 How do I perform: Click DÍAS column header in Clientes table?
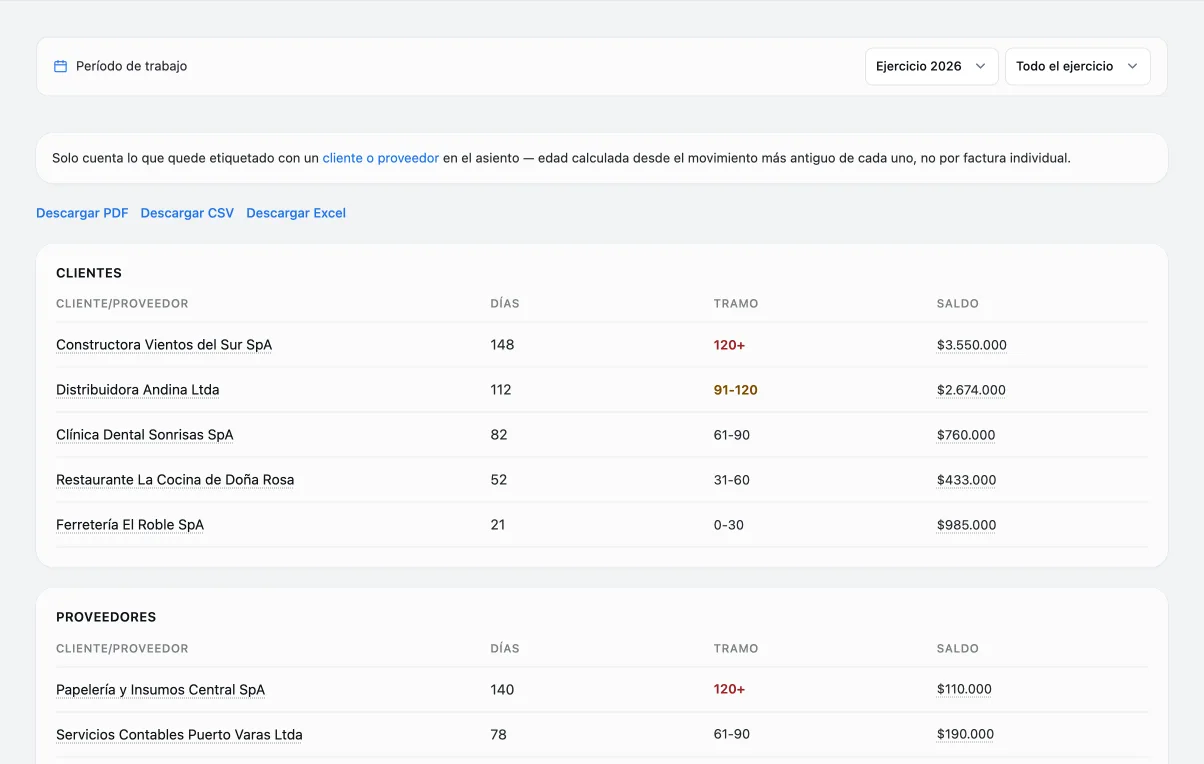point(505,303)
